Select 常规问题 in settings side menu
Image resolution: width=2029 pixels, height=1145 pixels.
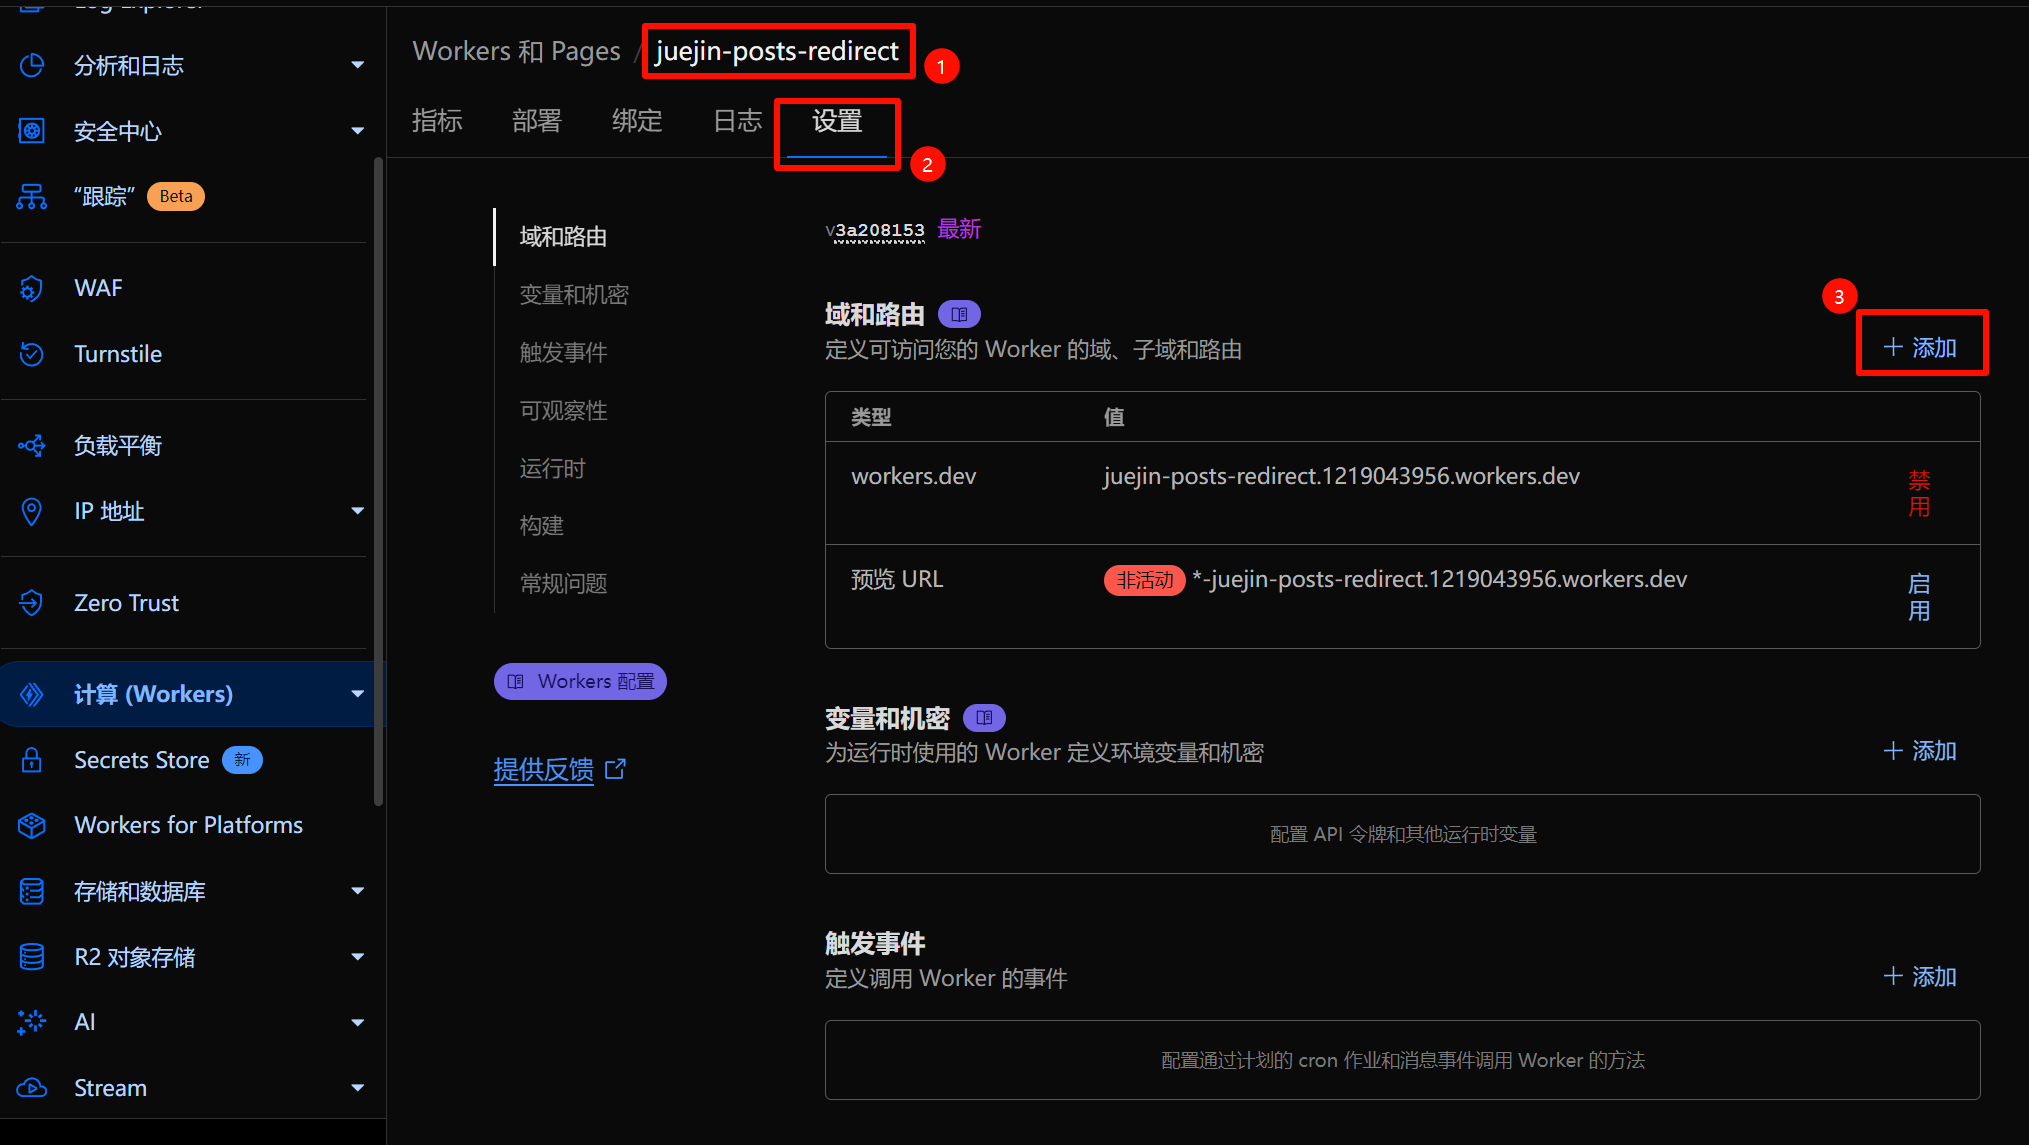coord(563,584)
